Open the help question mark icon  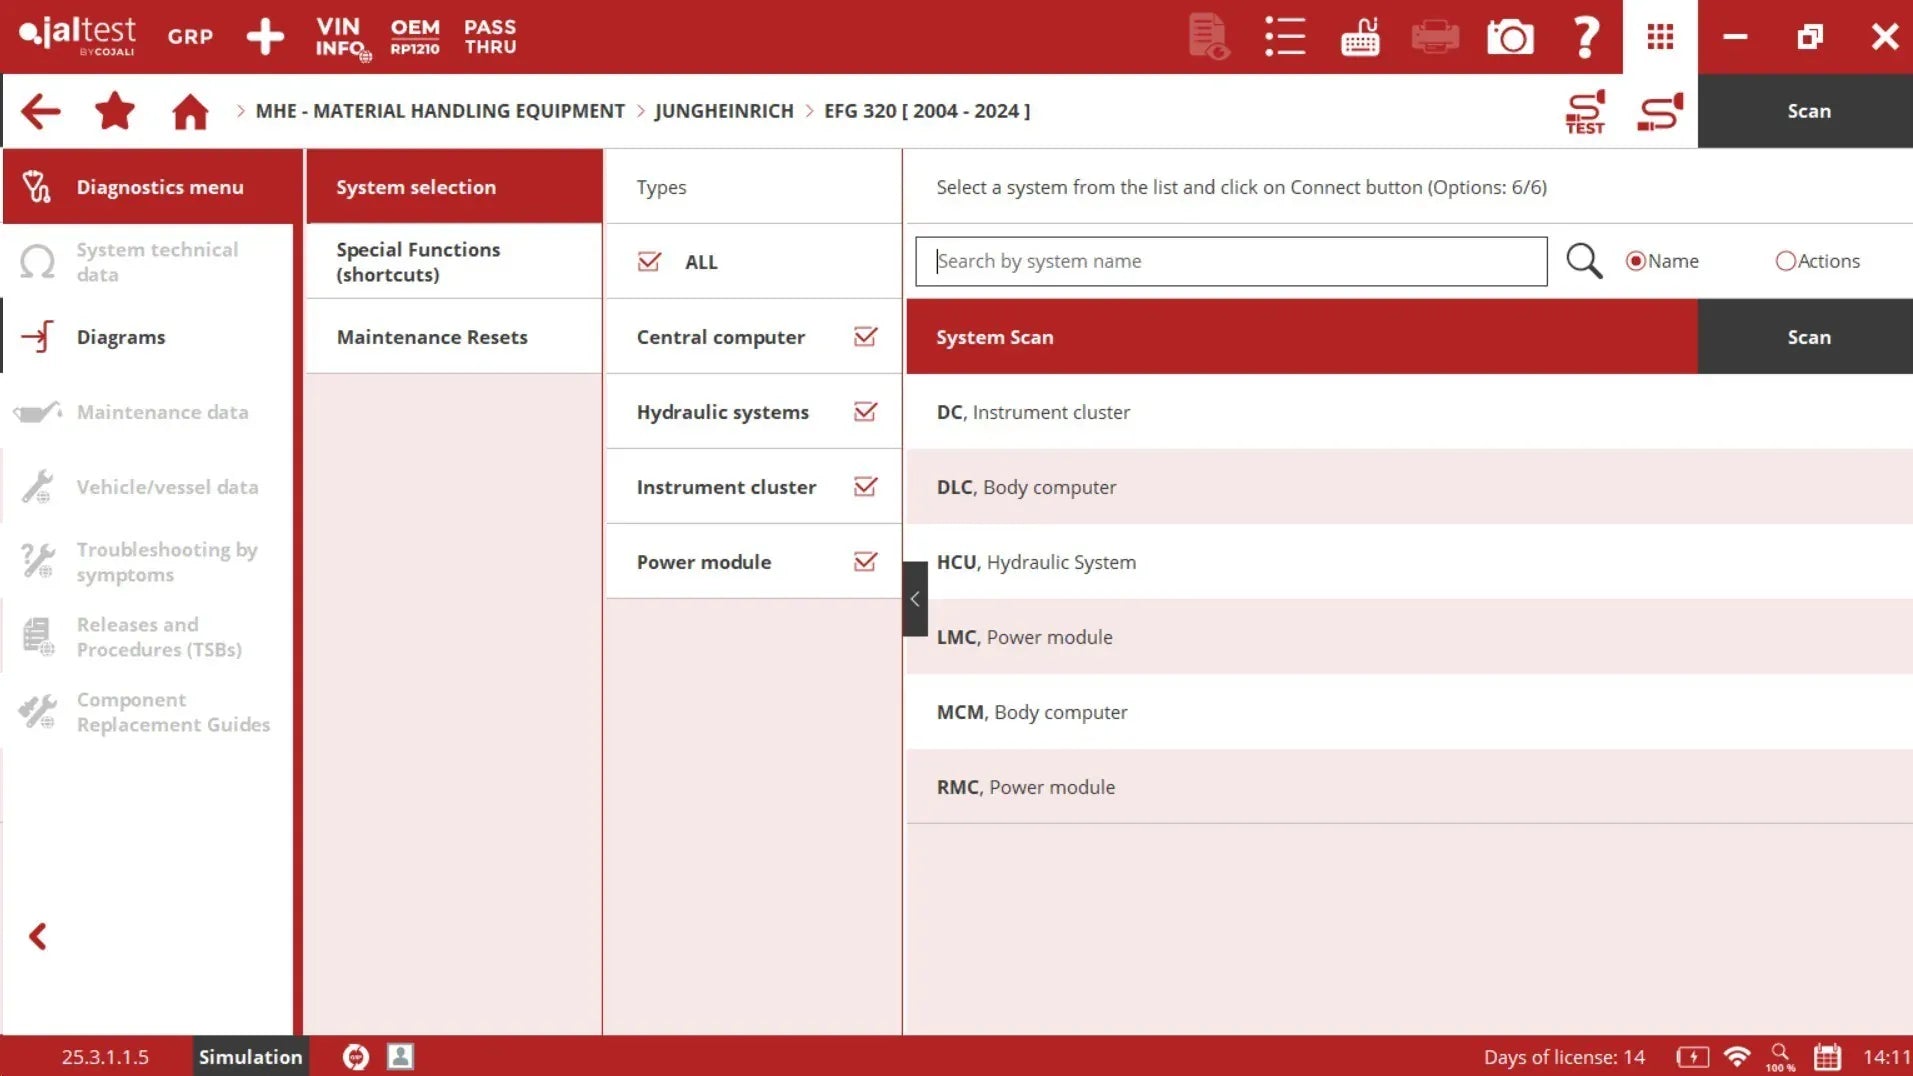point(1585,37)
